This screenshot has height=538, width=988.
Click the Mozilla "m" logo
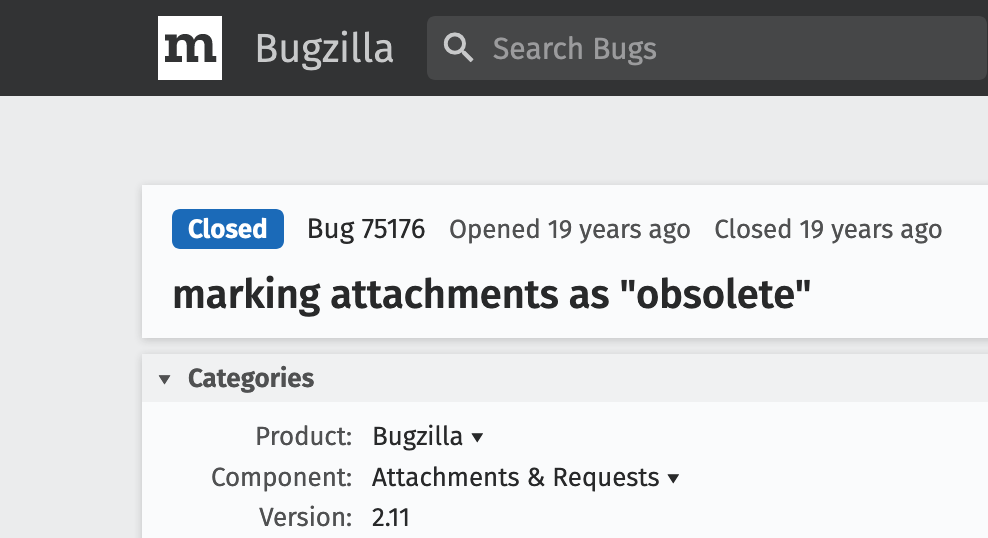(190, 48)
